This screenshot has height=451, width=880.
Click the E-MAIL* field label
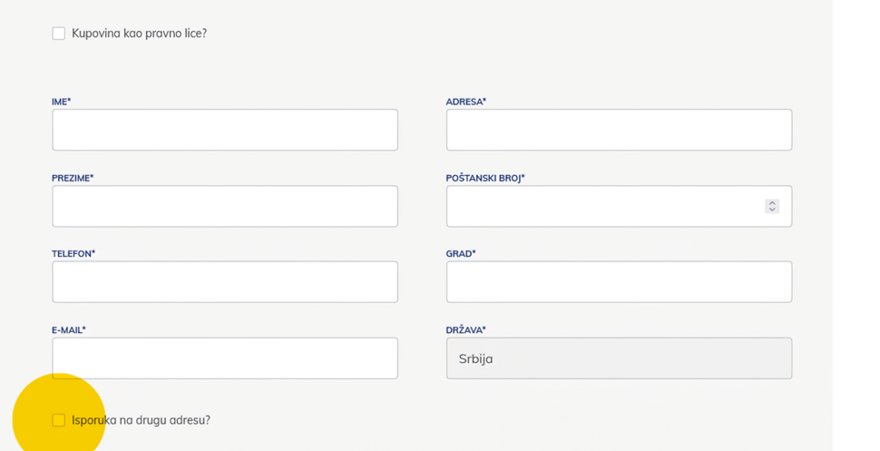(68, 330)
